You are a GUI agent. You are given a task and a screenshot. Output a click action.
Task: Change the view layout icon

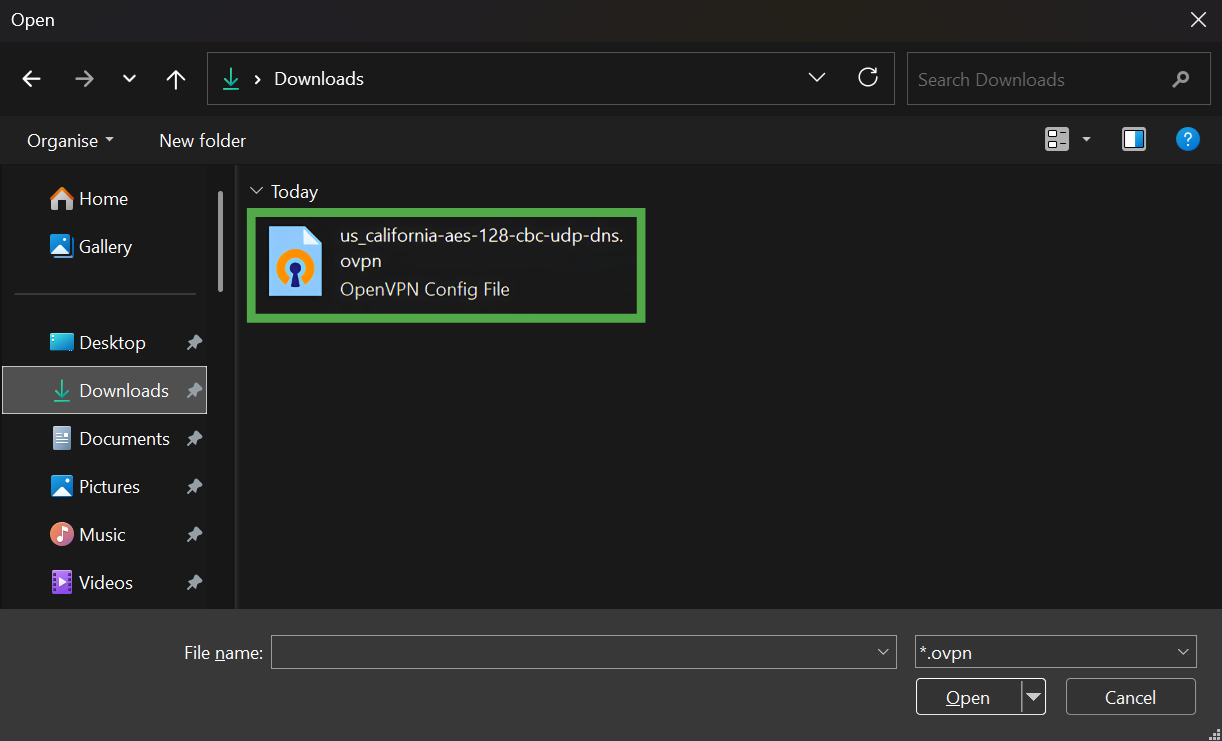(1057, 139)
